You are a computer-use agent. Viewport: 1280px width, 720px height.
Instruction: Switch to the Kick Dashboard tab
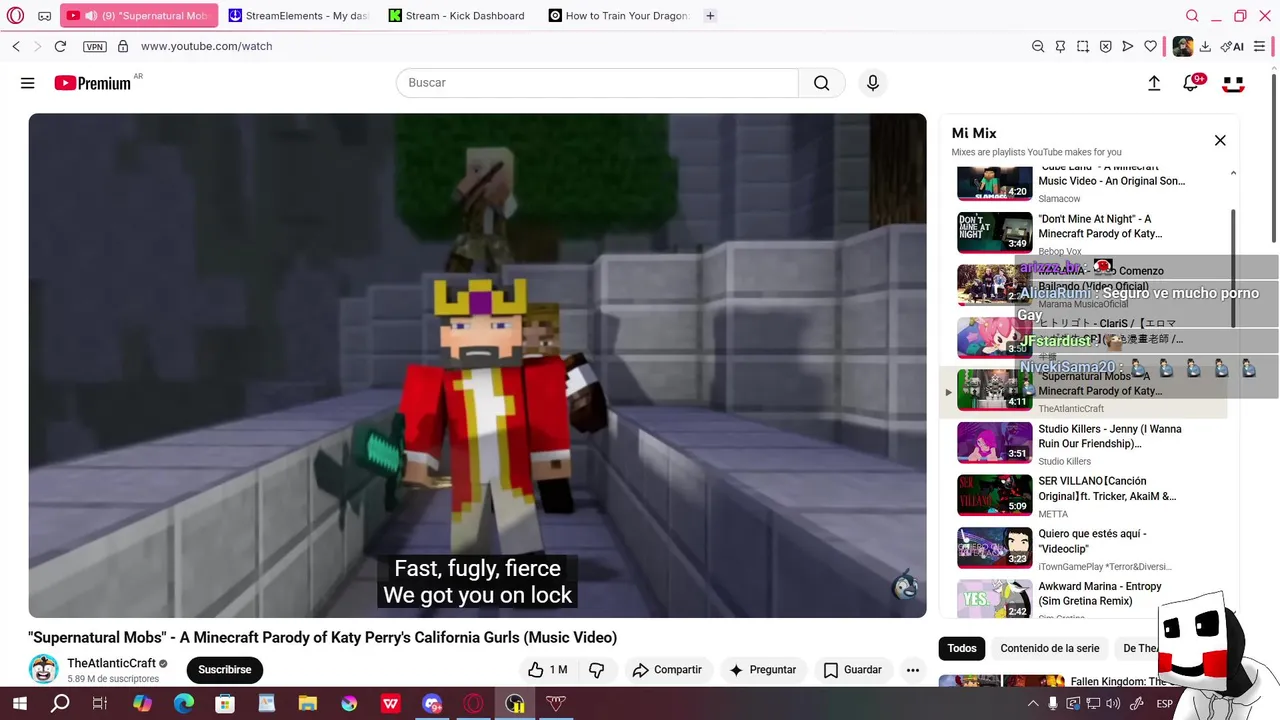(459, 16)
